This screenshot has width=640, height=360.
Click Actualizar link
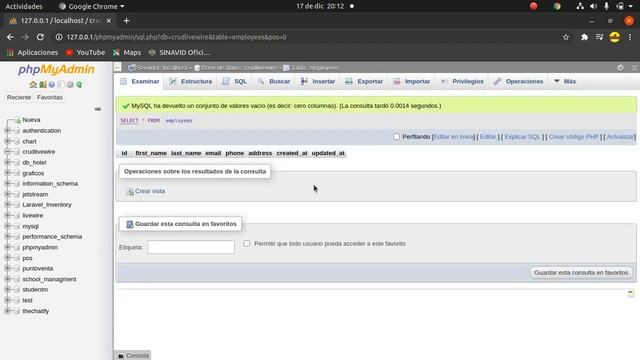pyautogui.click(x=620, y=137)
